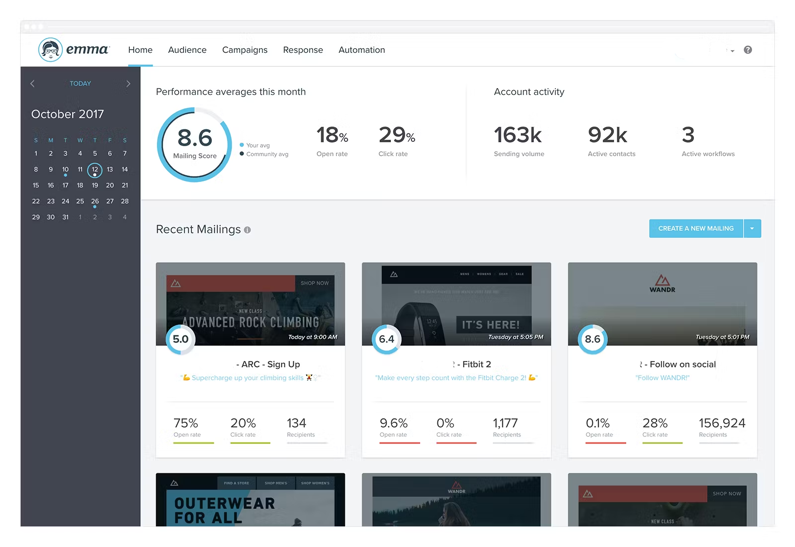Open the Audience tab
Screen dimensions: 795x547
click(187, 50)
